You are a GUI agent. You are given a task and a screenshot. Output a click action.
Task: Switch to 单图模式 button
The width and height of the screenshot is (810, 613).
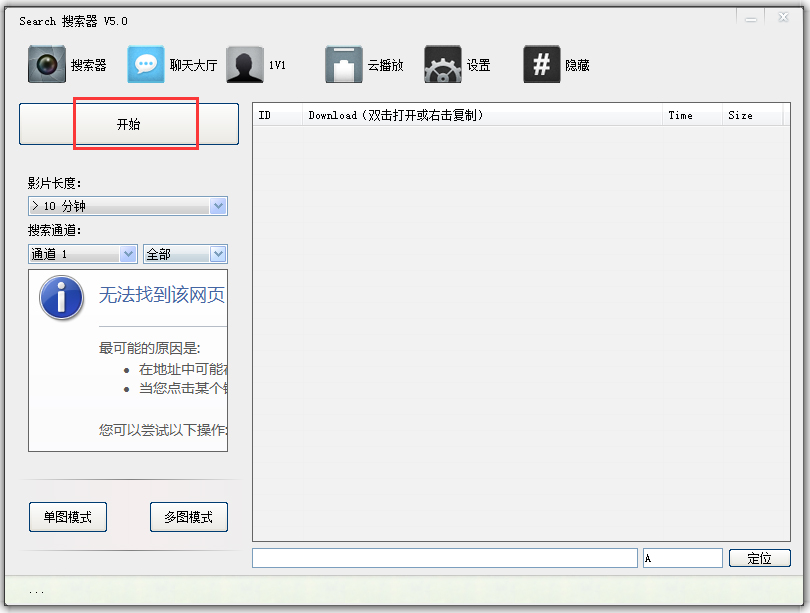pos(68,517)
